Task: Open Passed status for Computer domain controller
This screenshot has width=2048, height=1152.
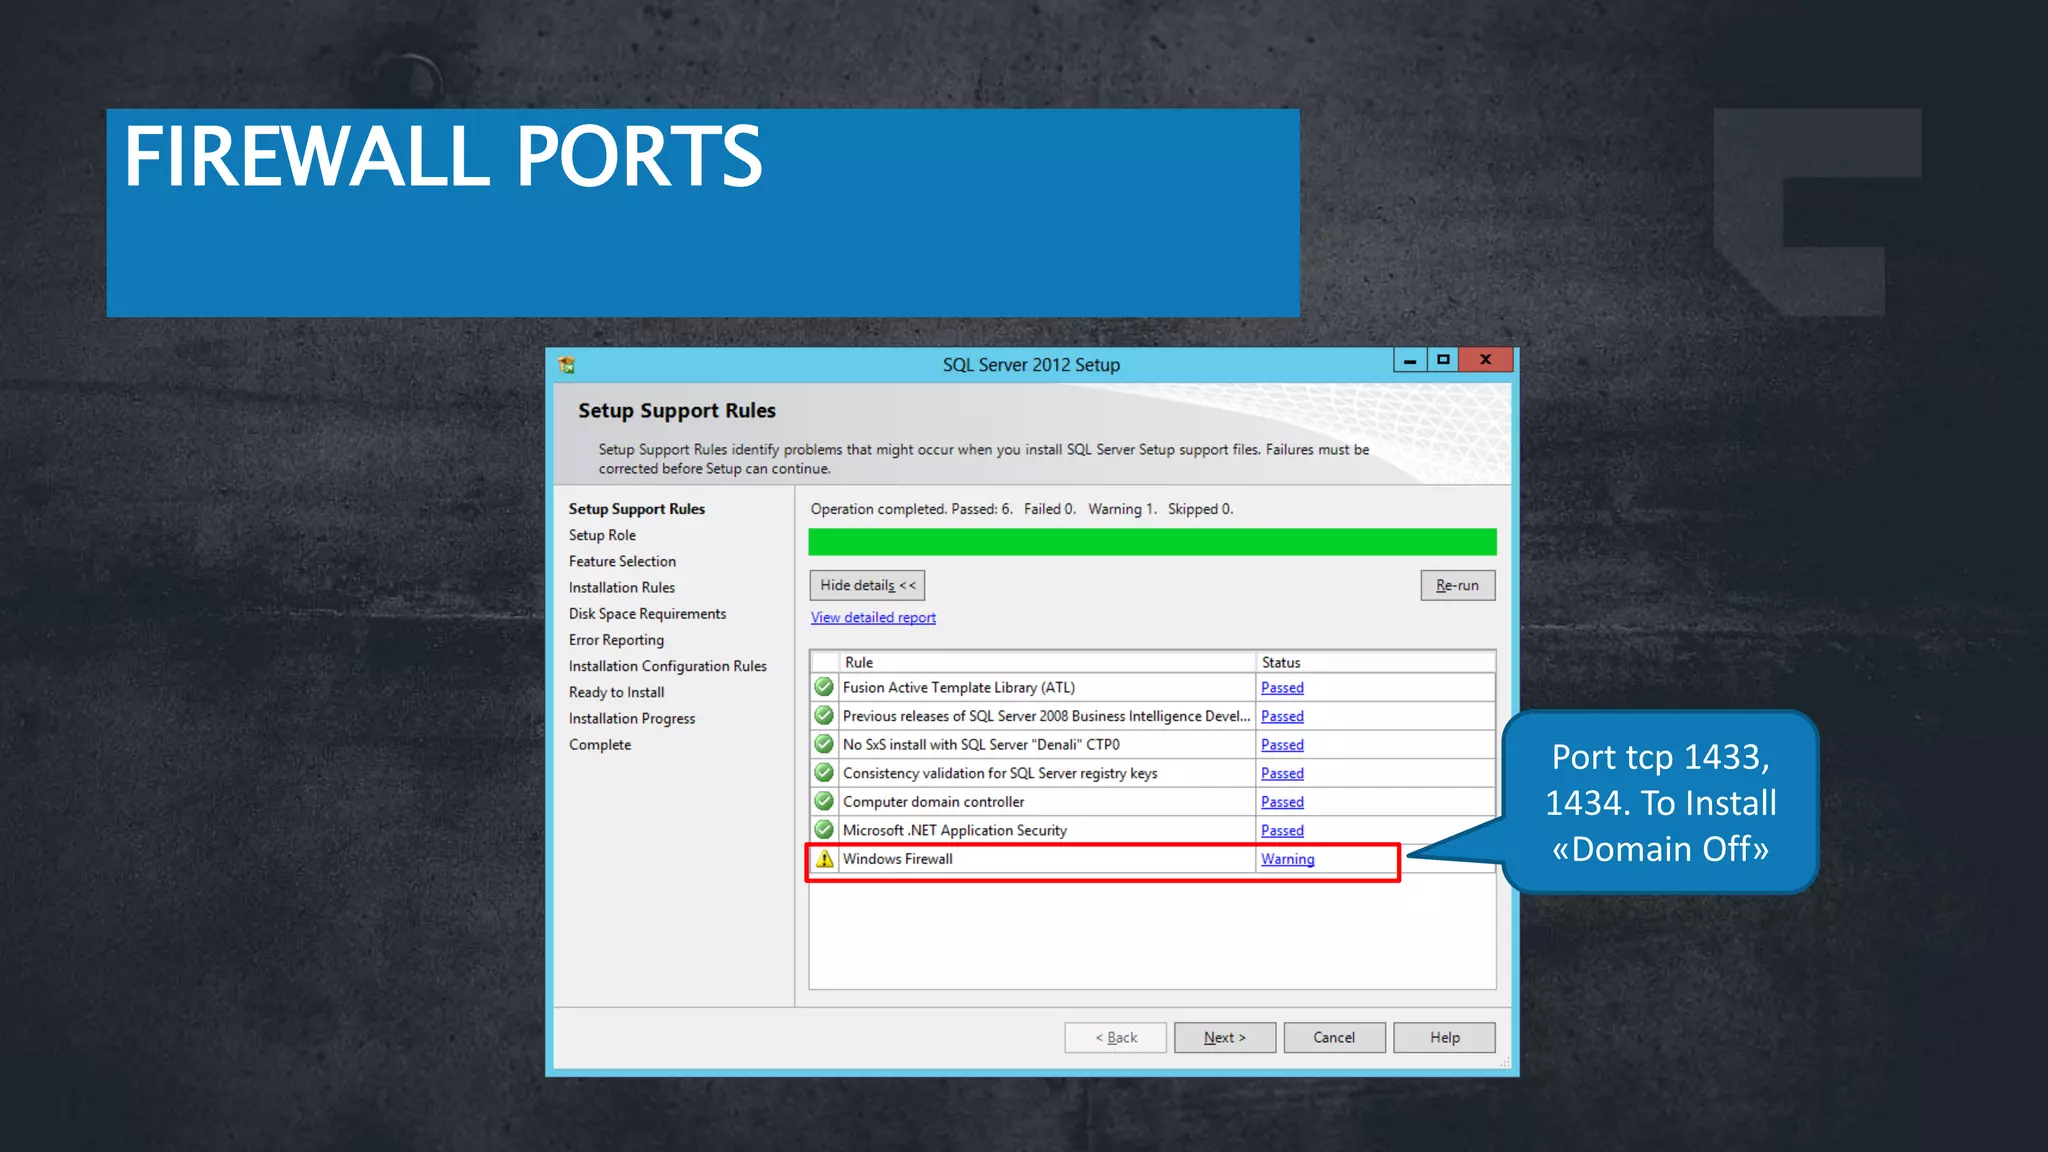Action: point(1282,802)
